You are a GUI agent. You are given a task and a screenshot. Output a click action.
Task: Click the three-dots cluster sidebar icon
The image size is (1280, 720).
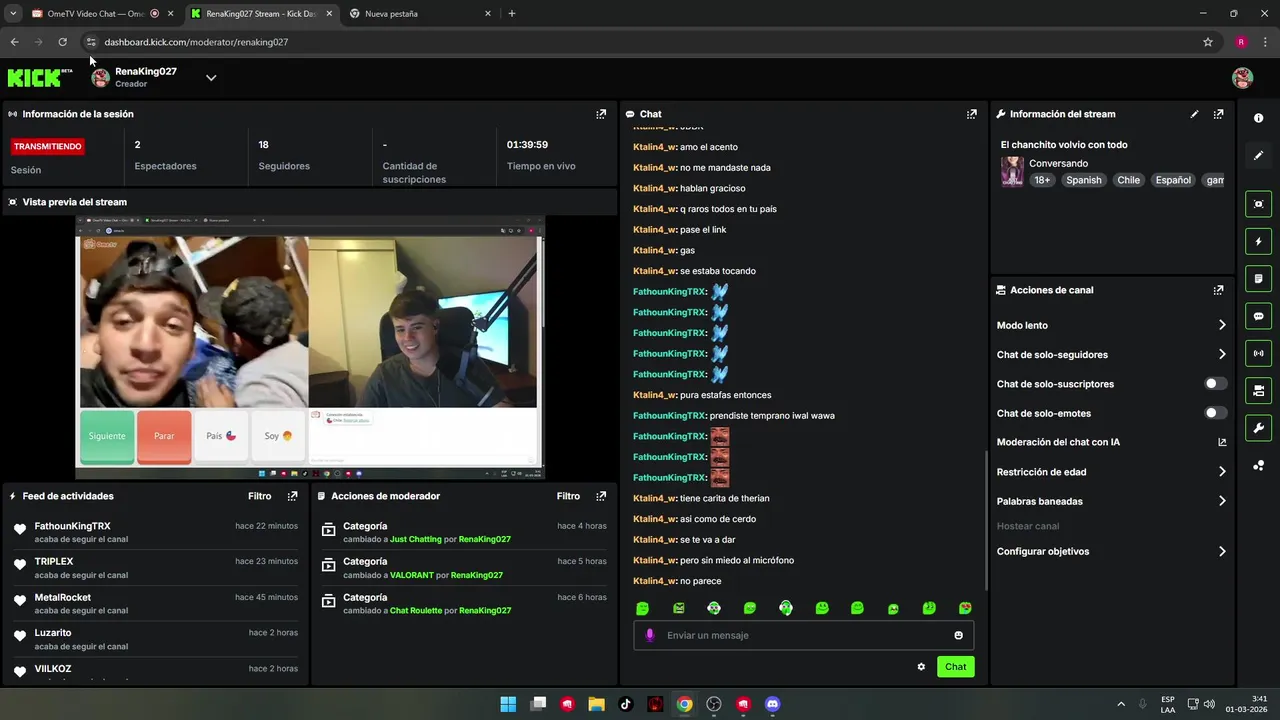[1258, 465]
